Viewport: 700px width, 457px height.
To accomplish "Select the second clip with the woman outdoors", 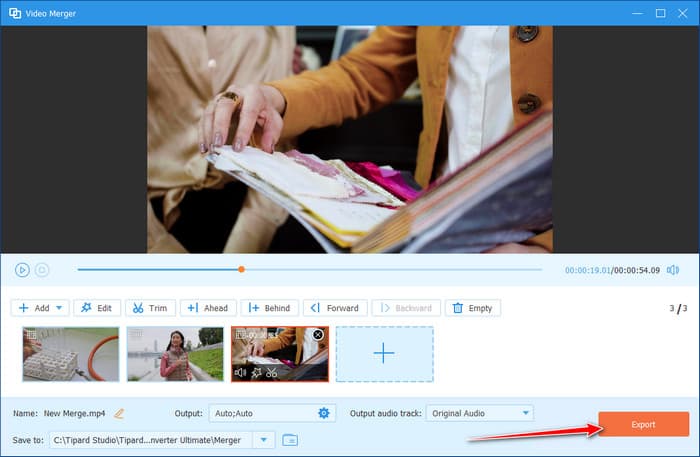I will (175, 353).
